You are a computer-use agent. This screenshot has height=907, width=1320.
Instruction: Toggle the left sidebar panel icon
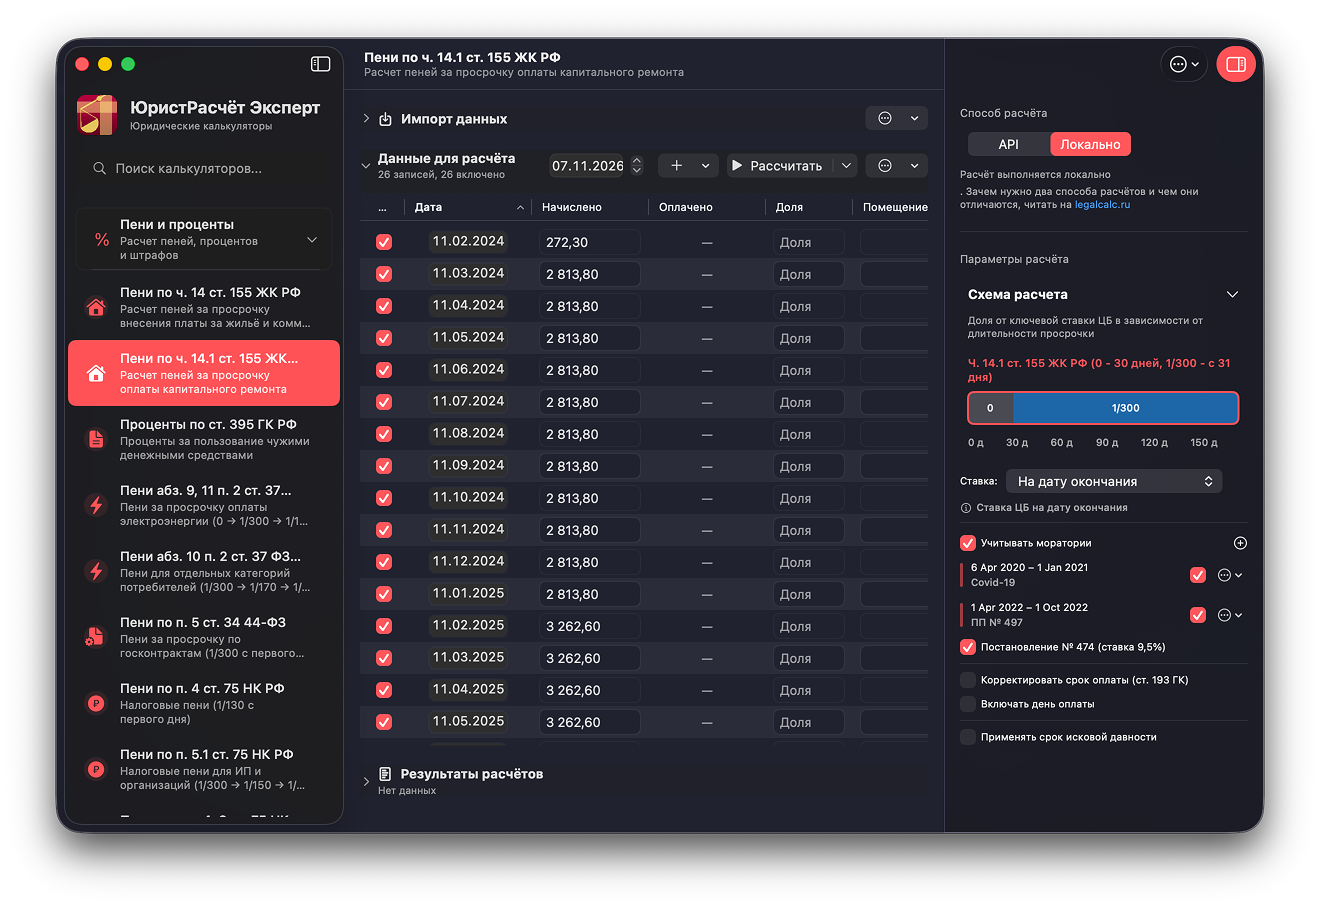click(320, 64)
